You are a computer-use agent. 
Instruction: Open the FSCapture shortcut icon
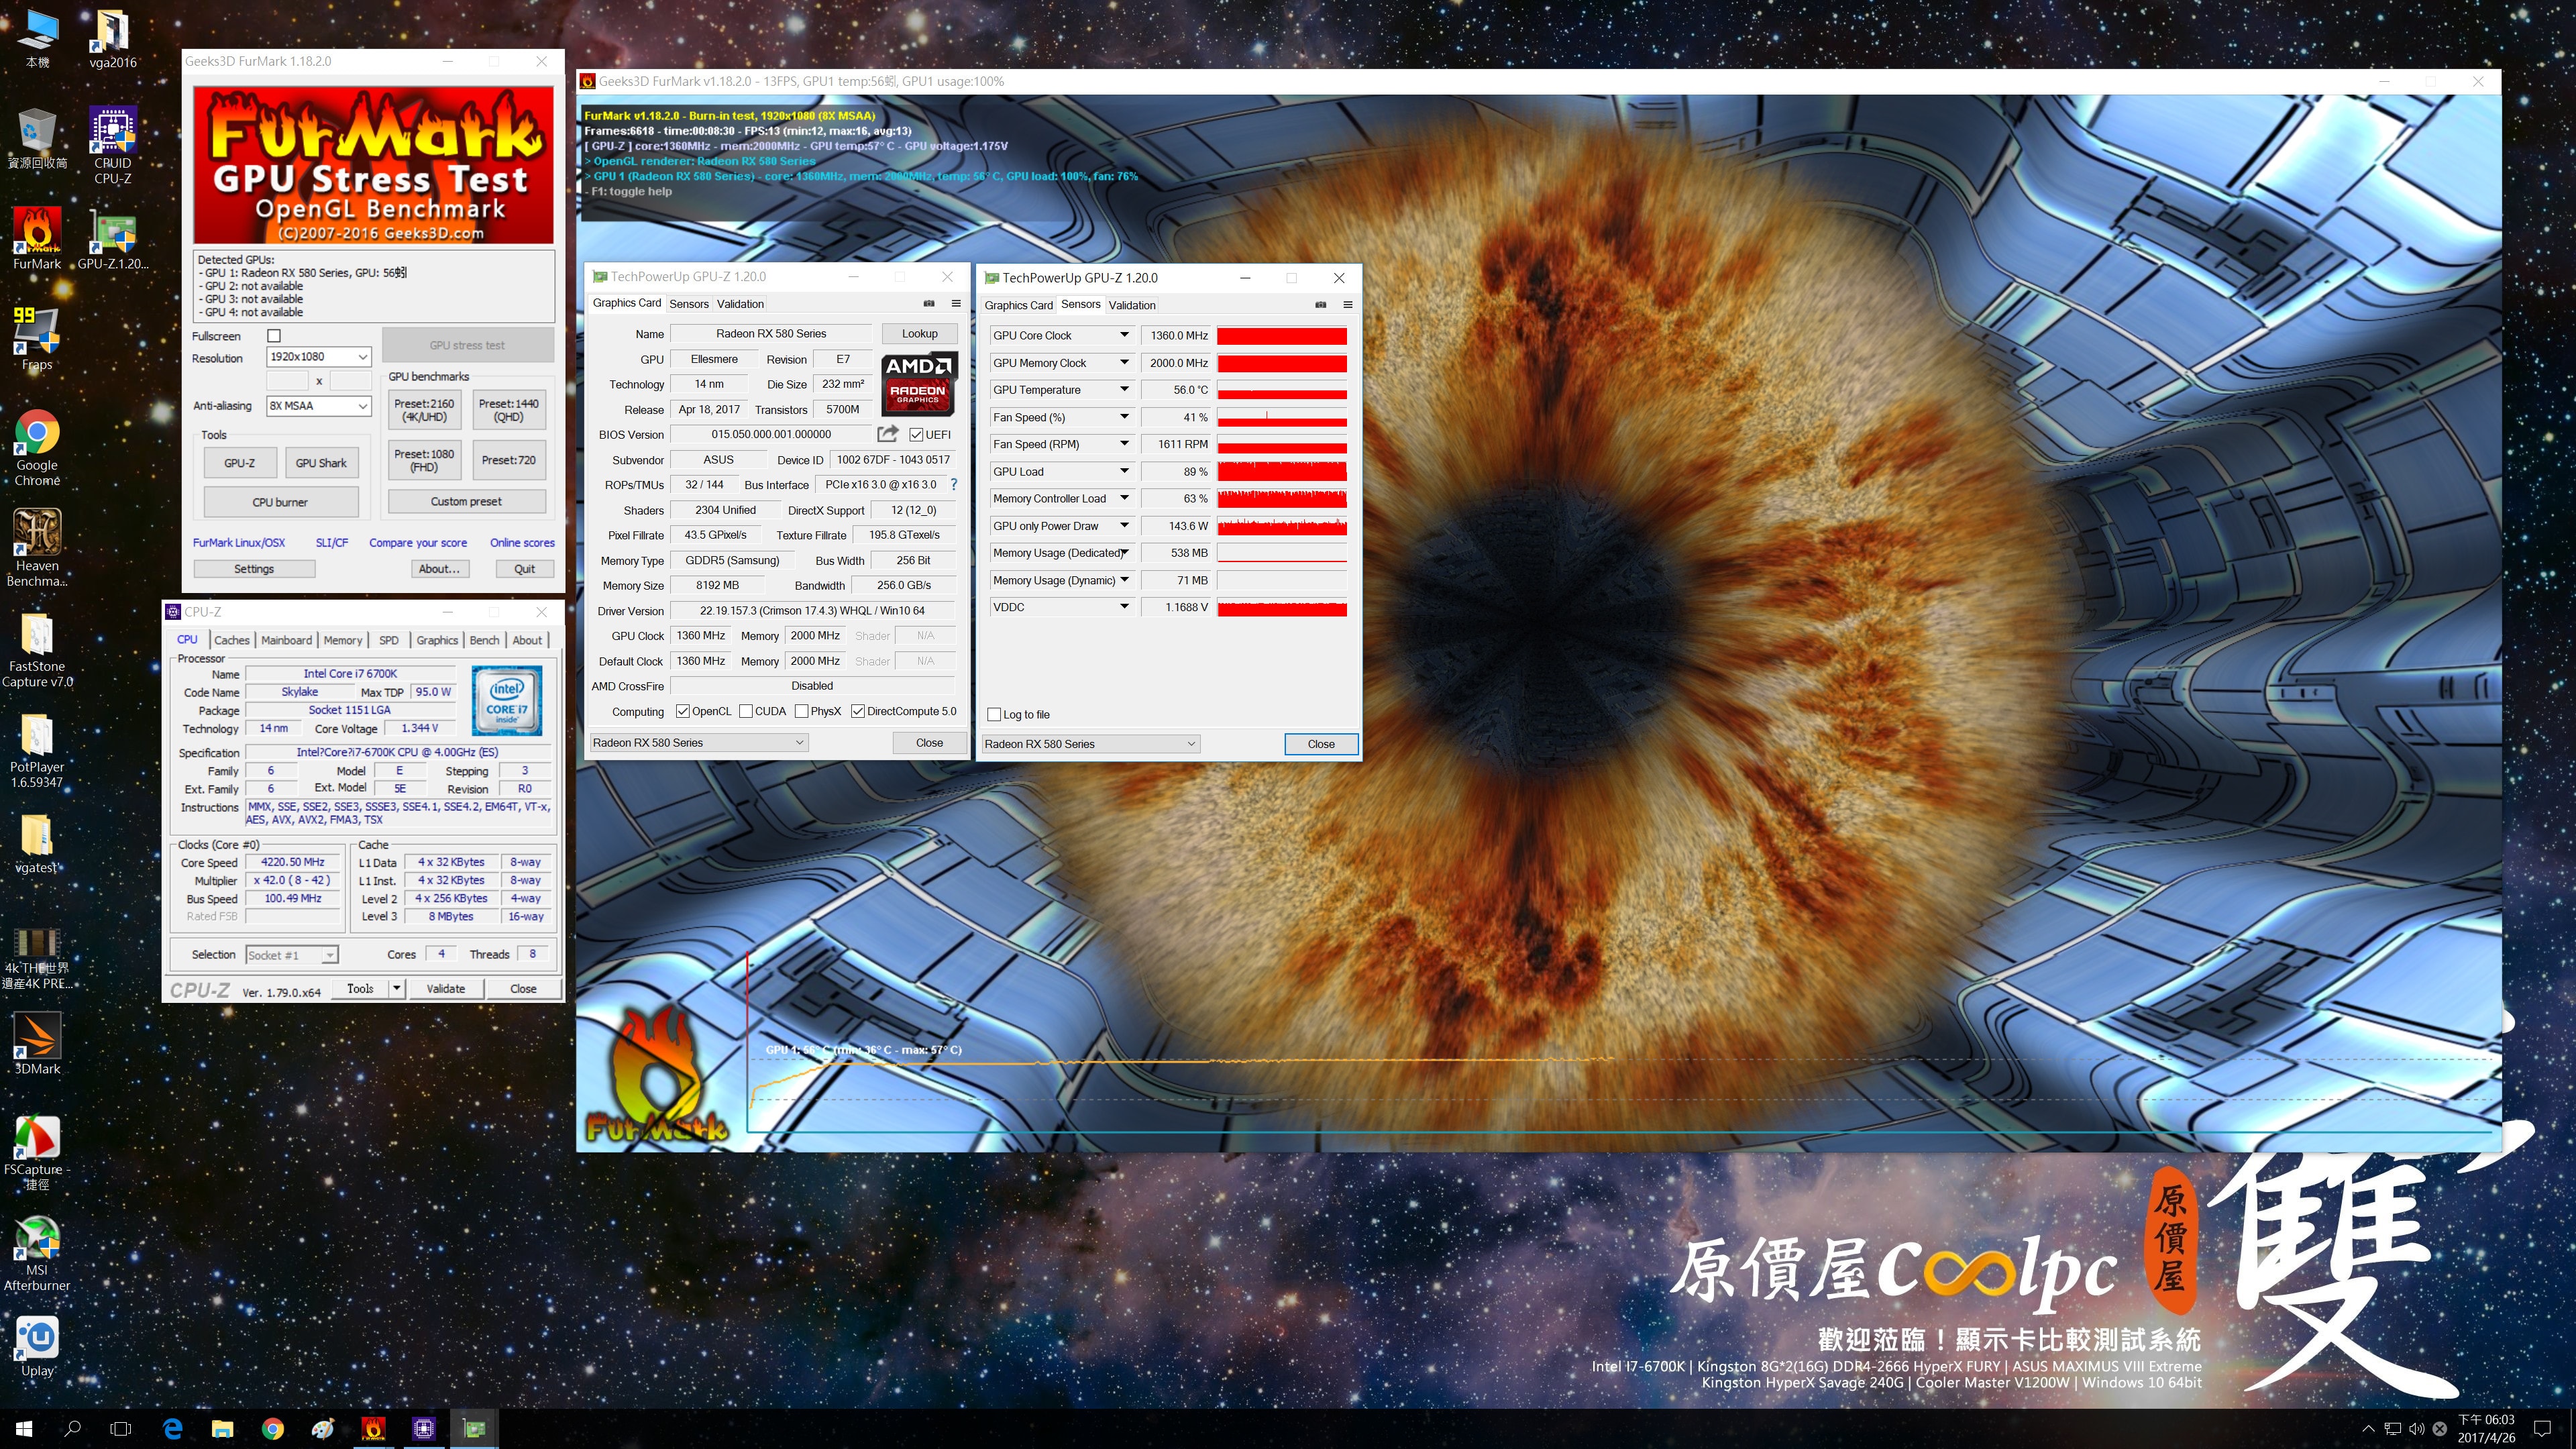37,1152
